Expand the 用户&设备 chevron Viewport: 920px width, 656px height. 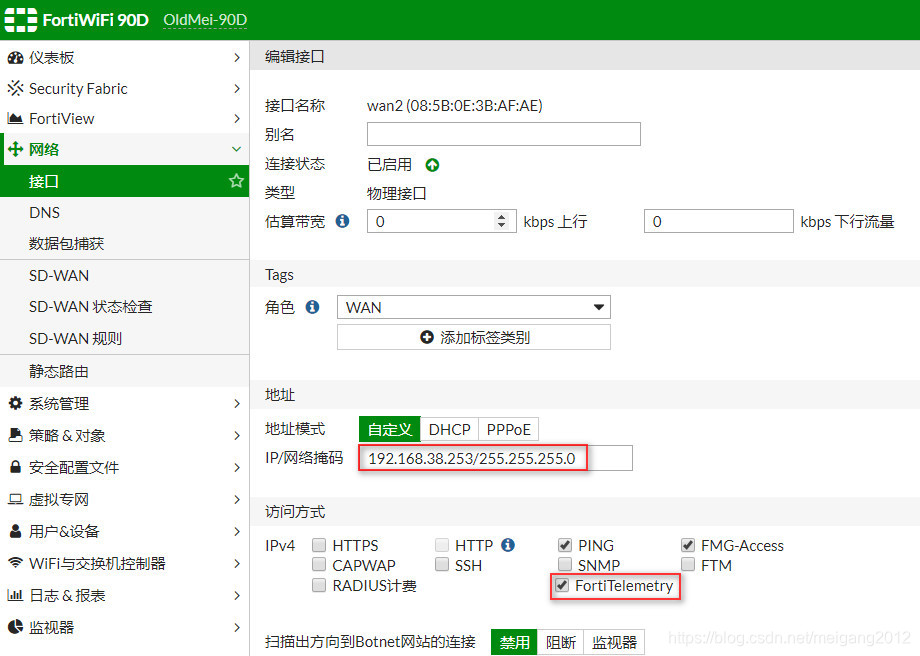pyautogui.click(x=236, y=532)
